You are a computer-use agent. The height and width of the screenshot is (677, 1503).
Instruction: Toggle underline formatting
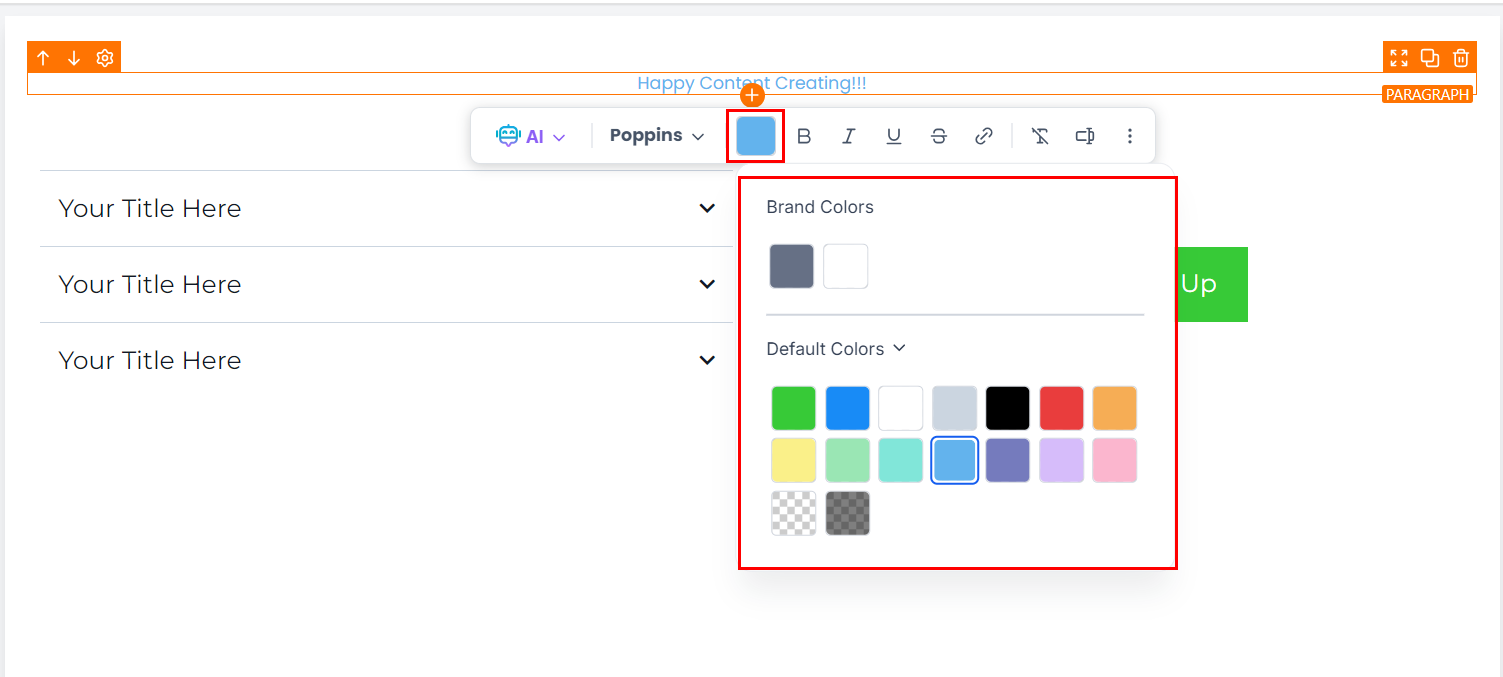(894, 136)
